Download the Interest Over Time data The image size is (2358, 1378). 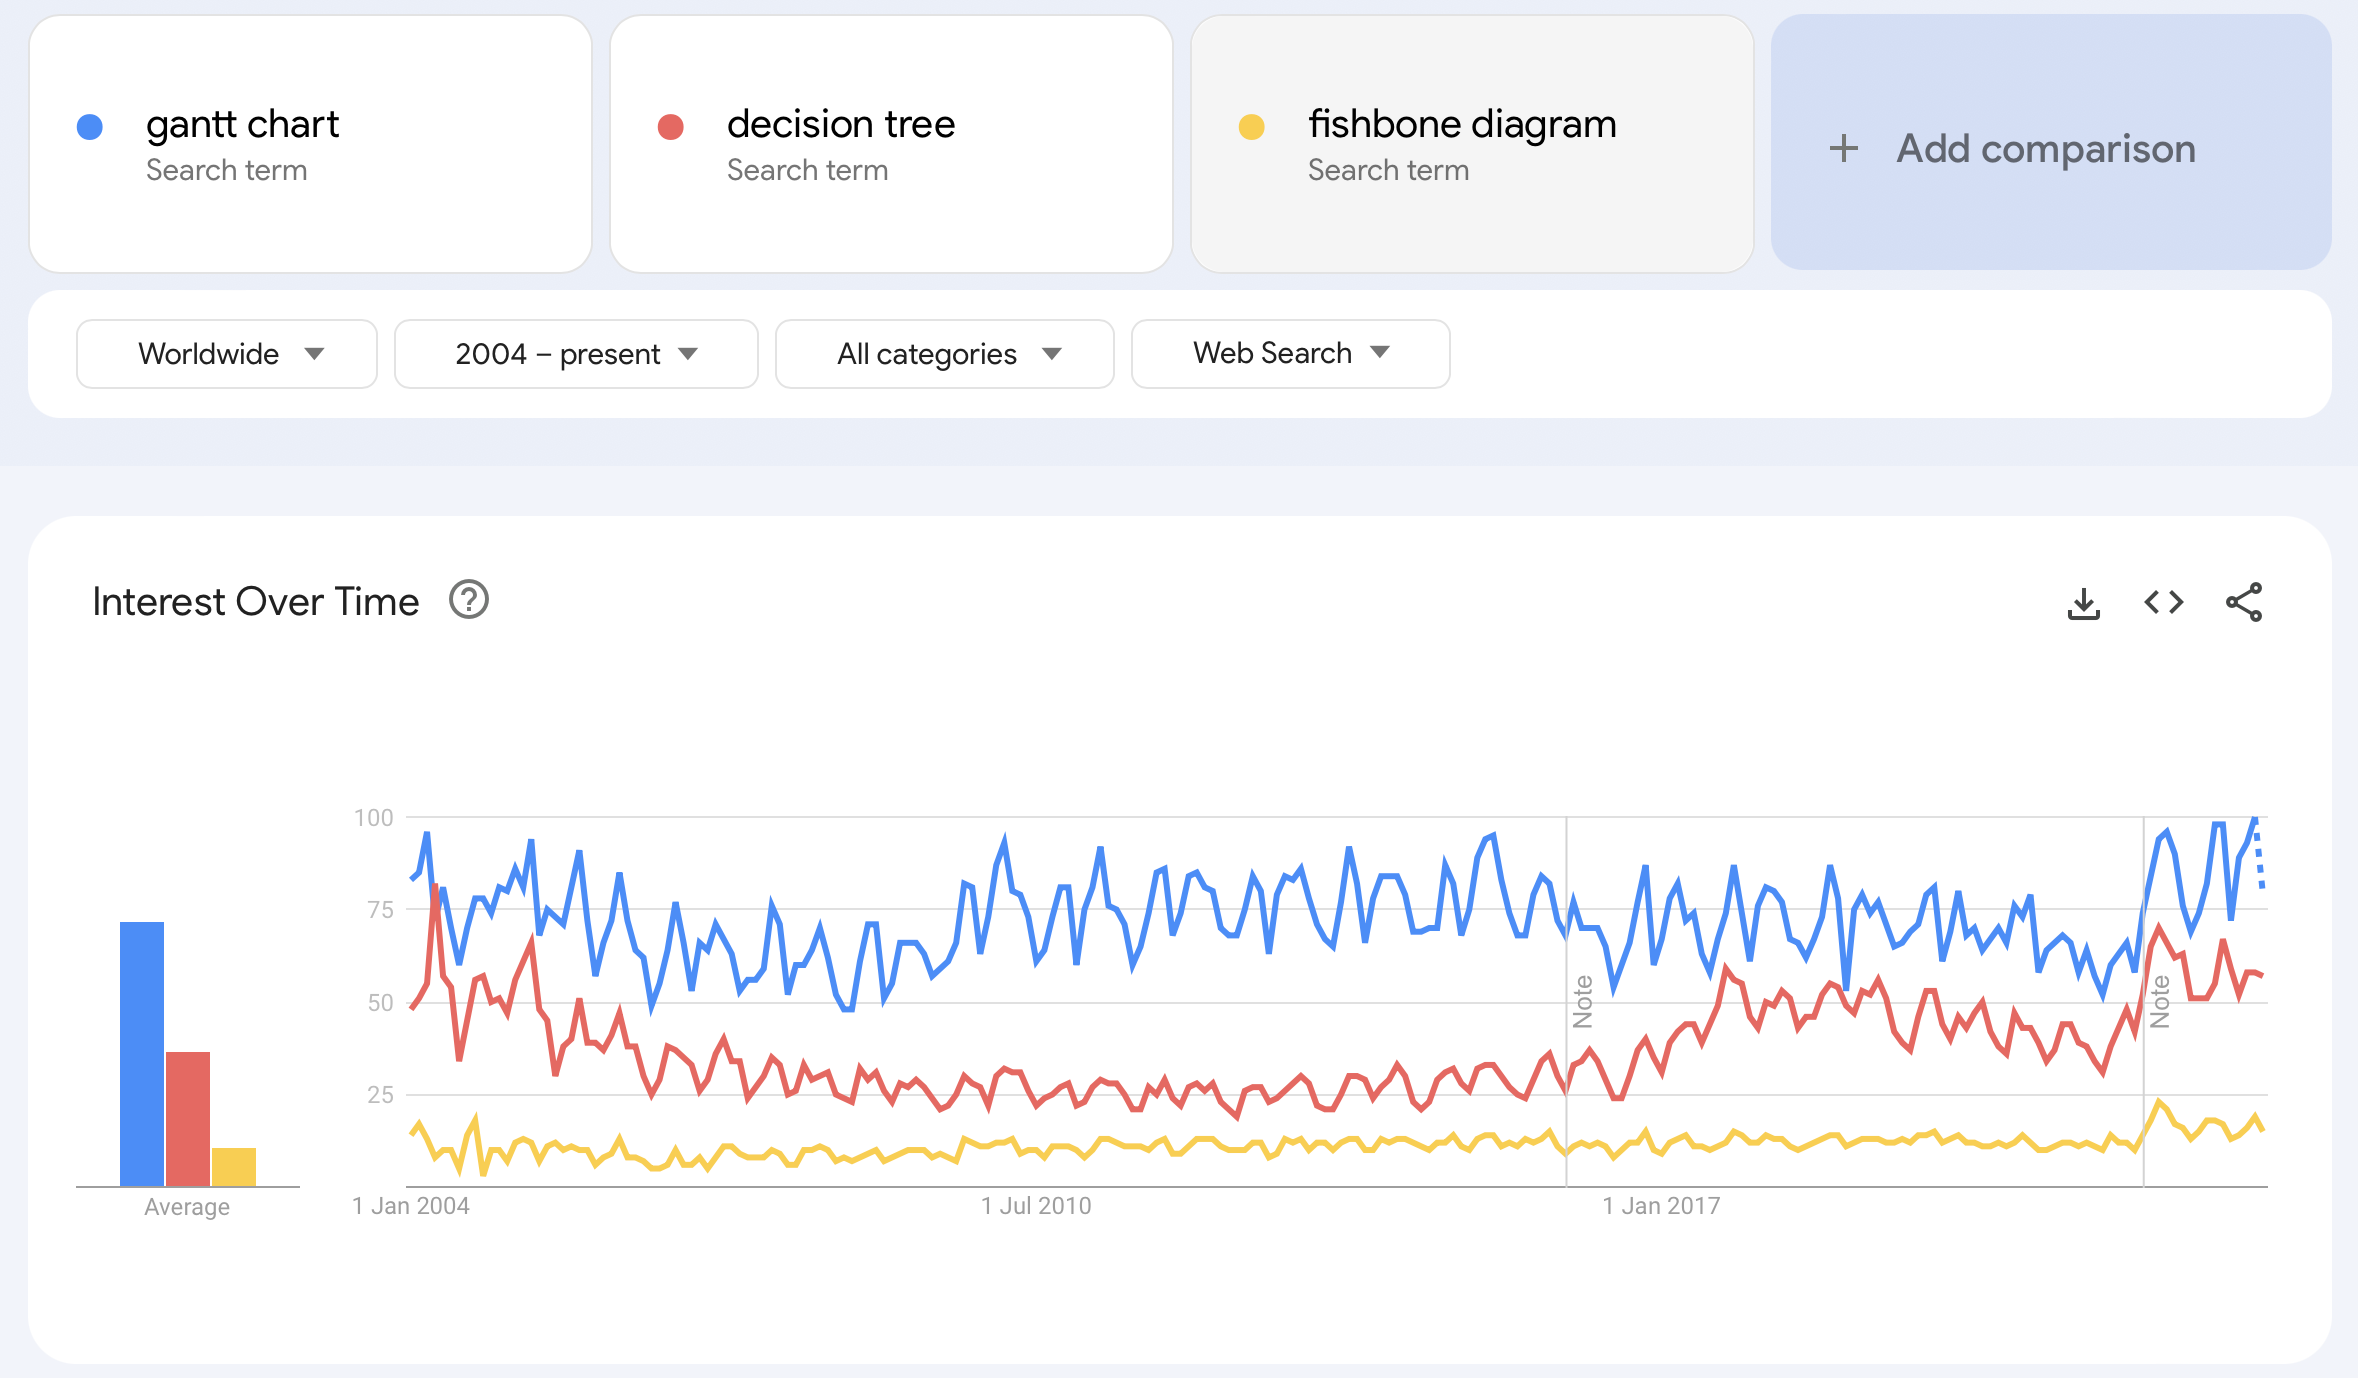(x=2084, y=602)
